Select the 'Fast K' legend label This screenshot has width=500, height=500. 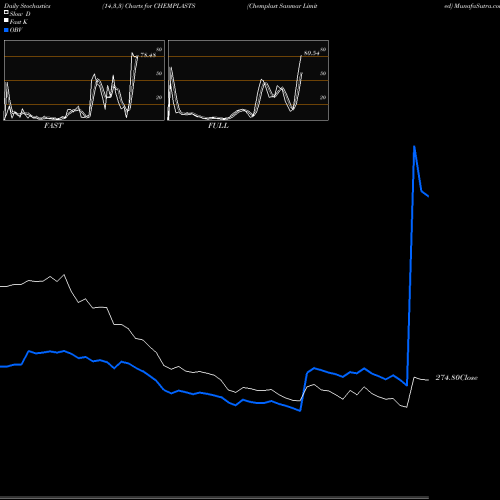19,22
